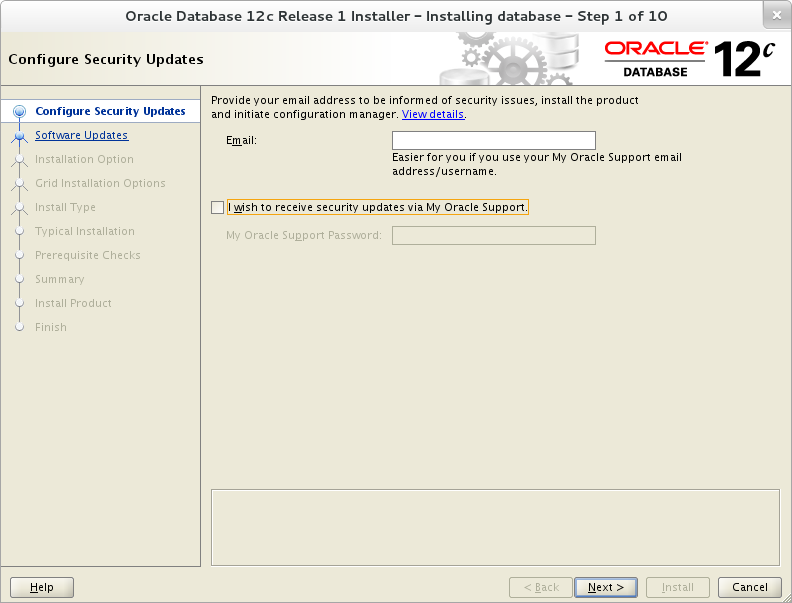The width and height of the screenshot is (792, 603).
Task: Click the Installation Option step
Action: click(84, 159)
